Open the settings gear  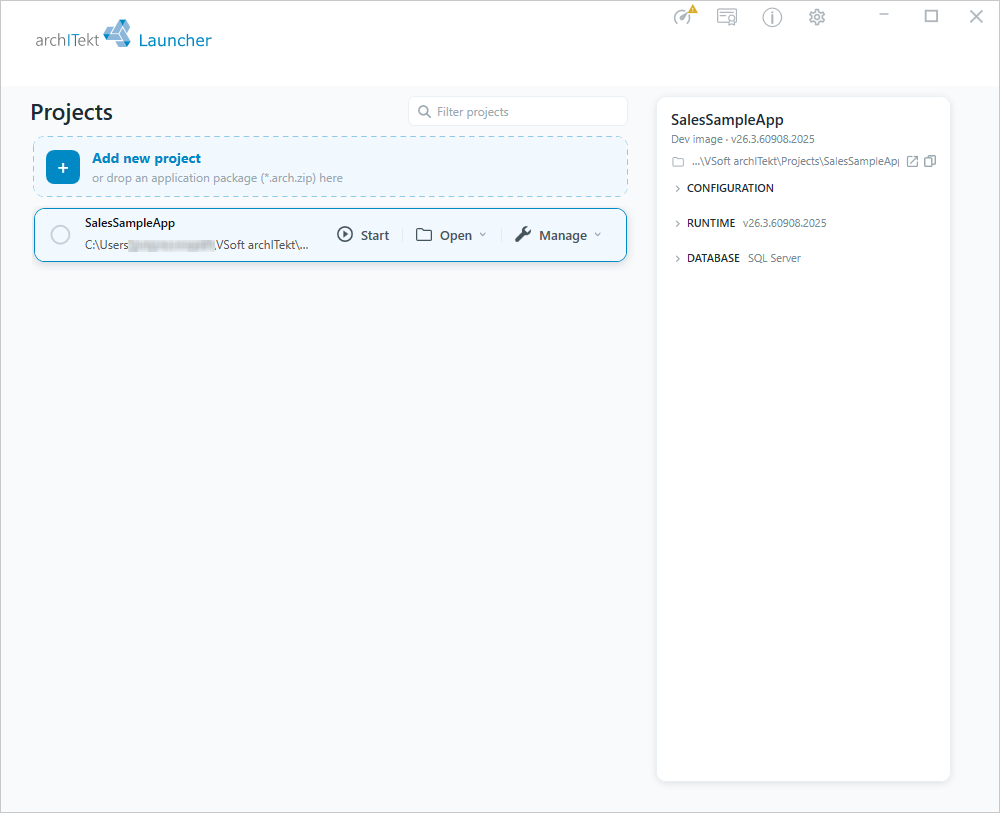pos(816,17)
